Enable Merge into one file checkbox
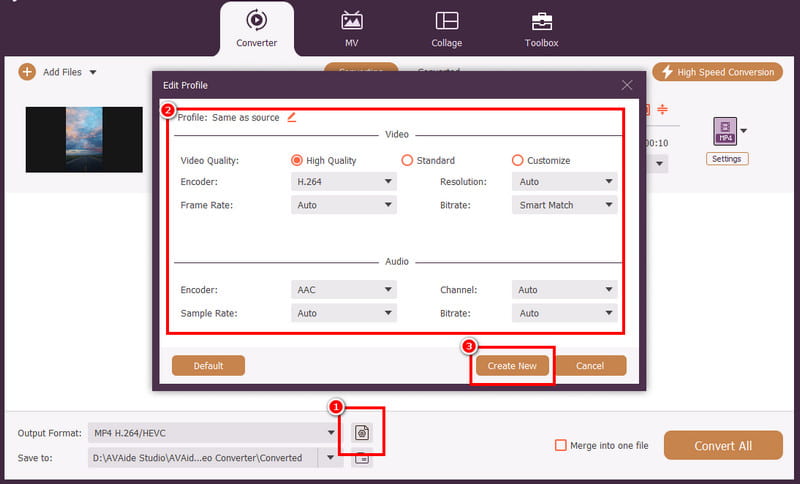This screenshot has width=800, height=484. pos(562,446)
